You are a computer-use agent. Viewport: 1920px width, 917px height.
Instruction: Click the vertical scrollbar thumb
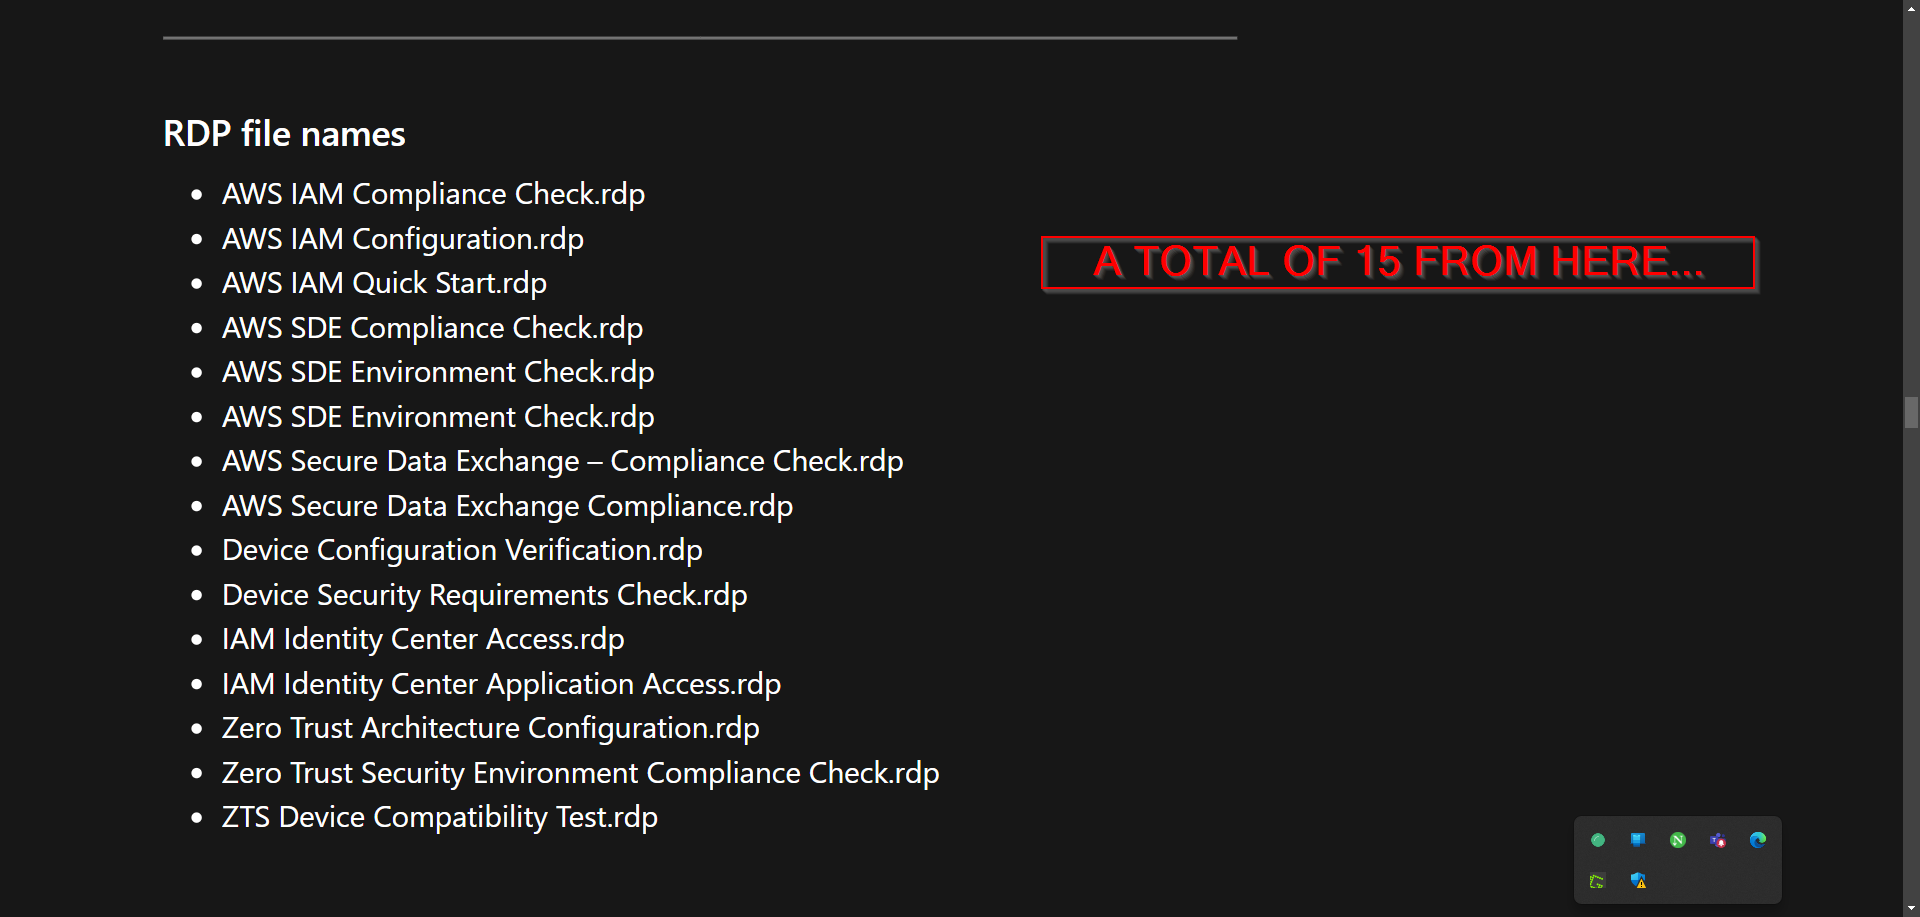point(1911,412)
